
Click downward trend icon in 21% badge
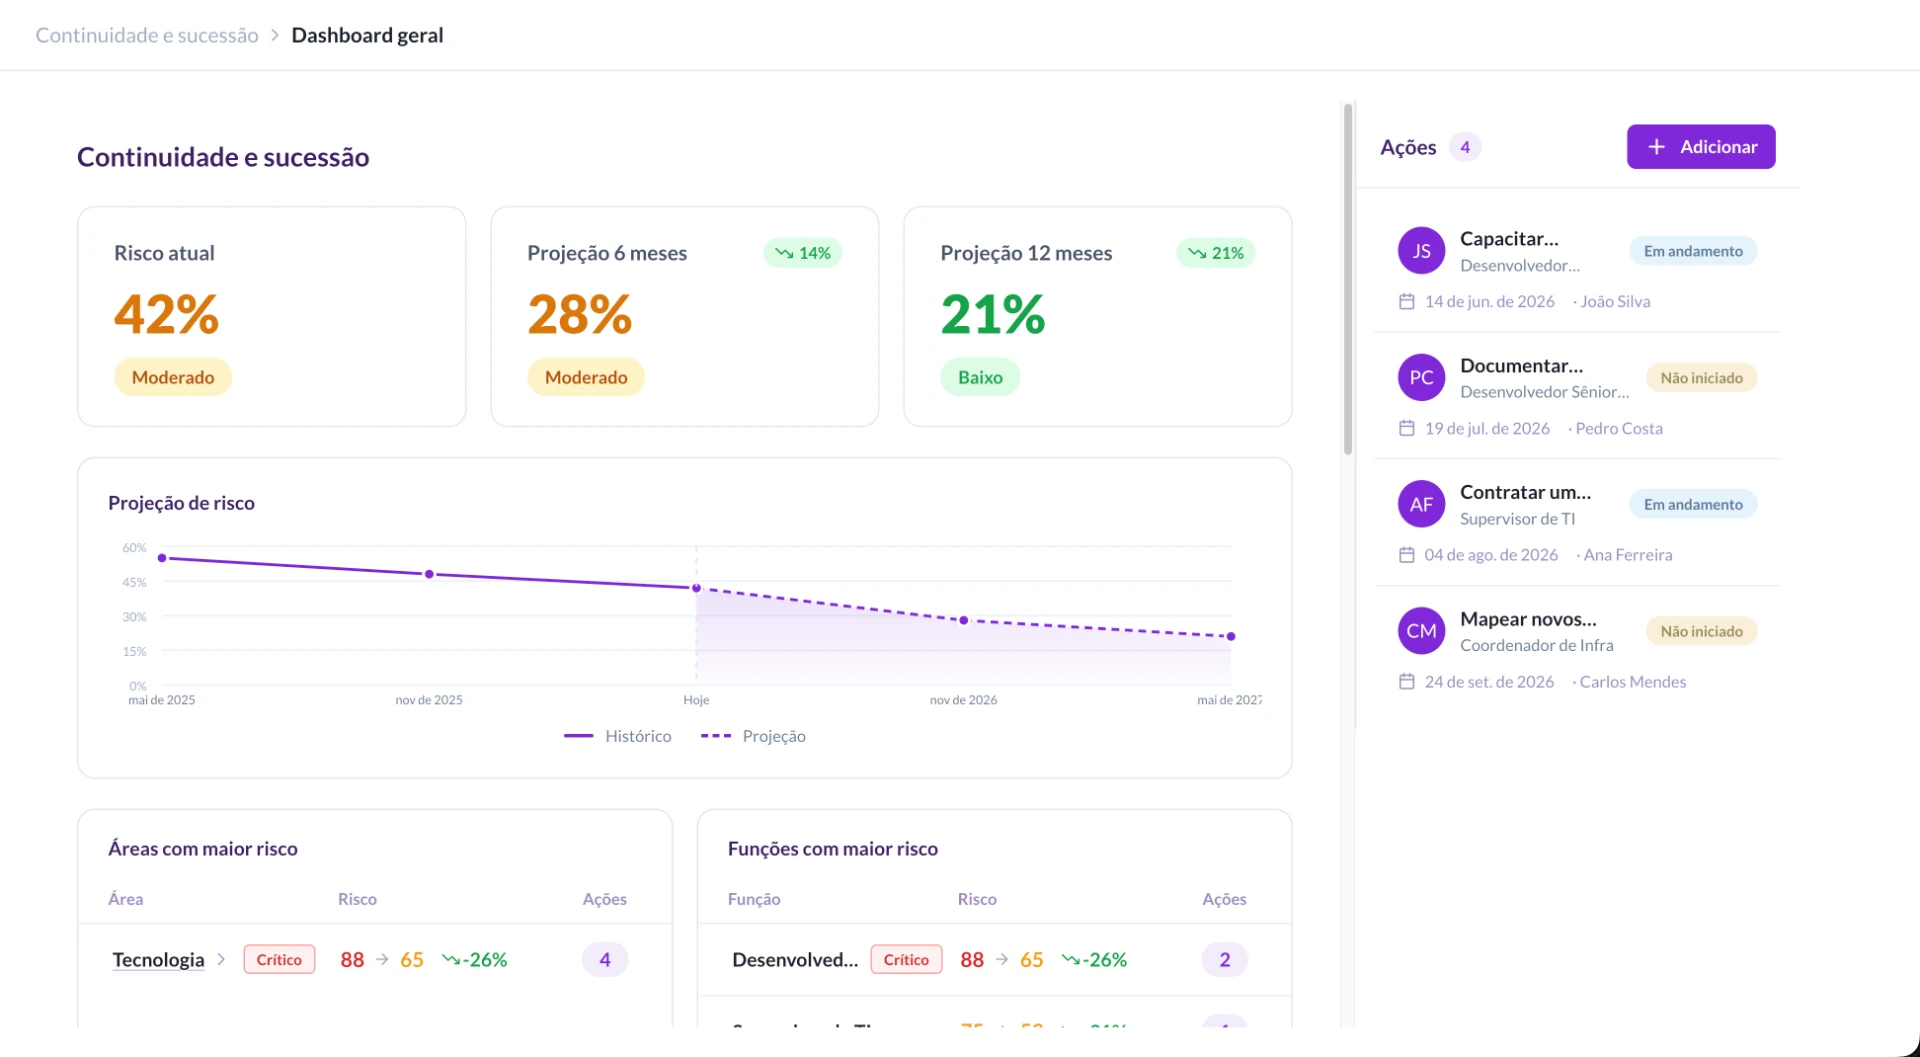coord(1197,253)
